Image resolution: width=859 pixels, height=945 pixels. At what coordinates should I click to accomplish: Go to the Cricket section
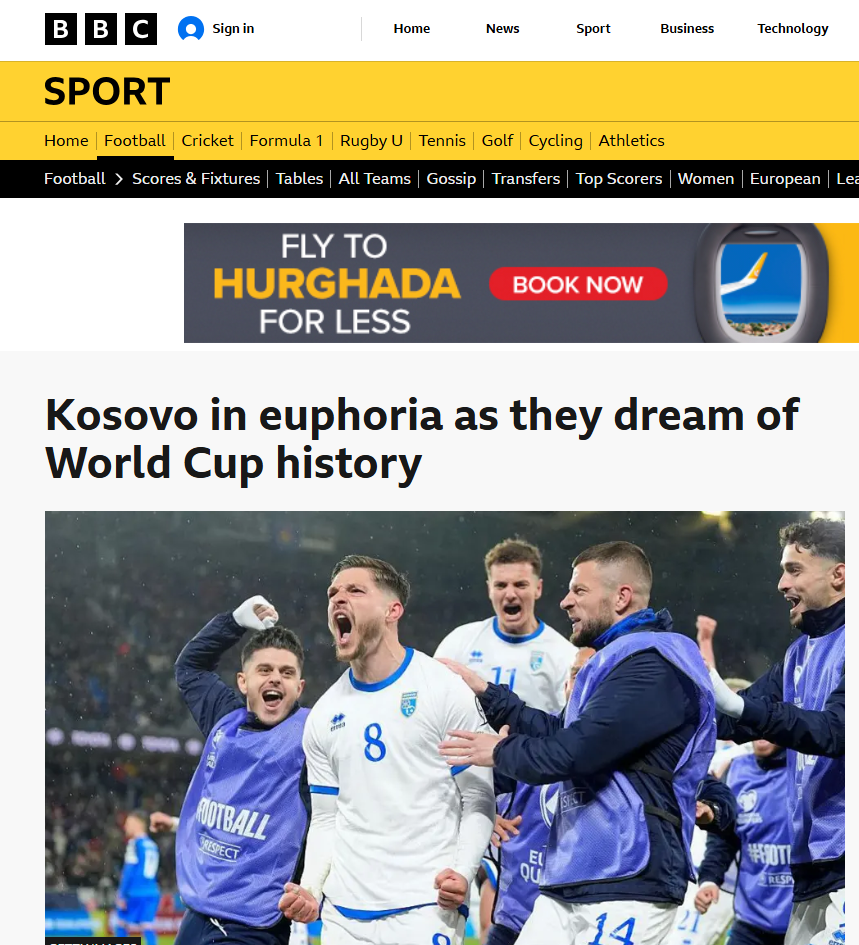[207, 140]
